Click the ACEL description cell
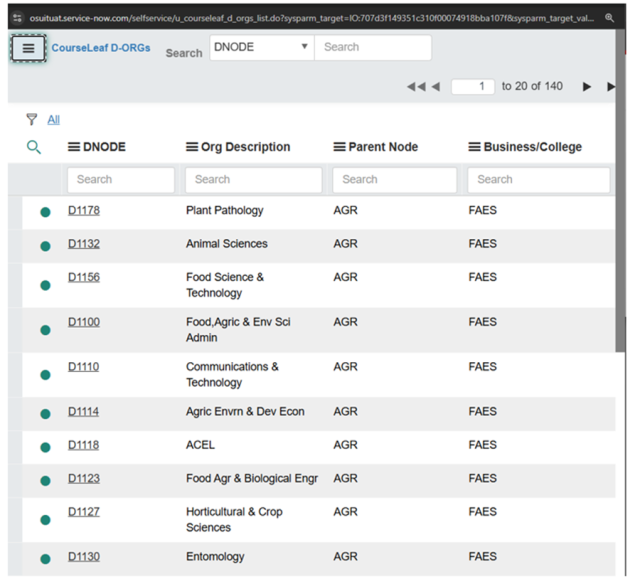The height and width of the screenshot is (584, 640). [x=200, y=445]
